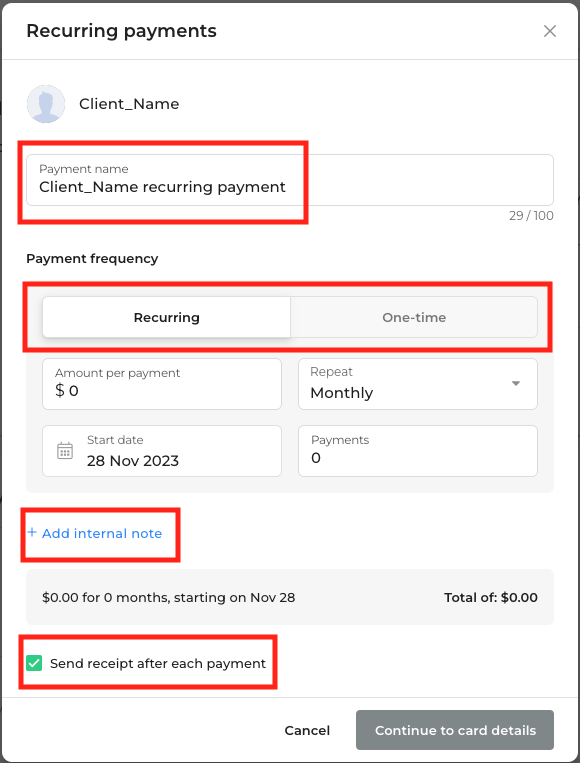Uncheck the green Send receipt checkbox

click(x=34, y=663)
